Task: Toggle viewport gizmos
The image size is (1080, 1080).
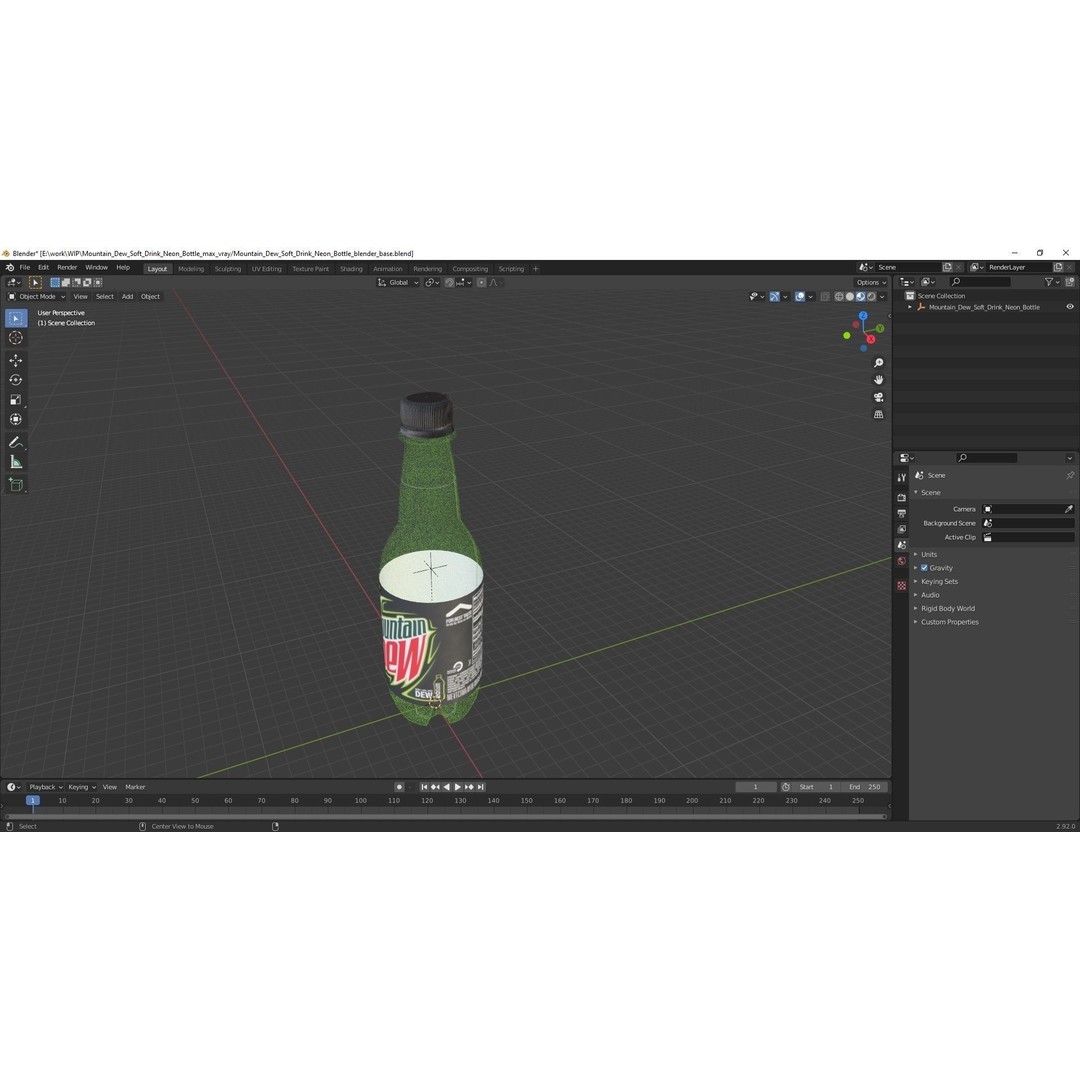Action: pos(775,297)
